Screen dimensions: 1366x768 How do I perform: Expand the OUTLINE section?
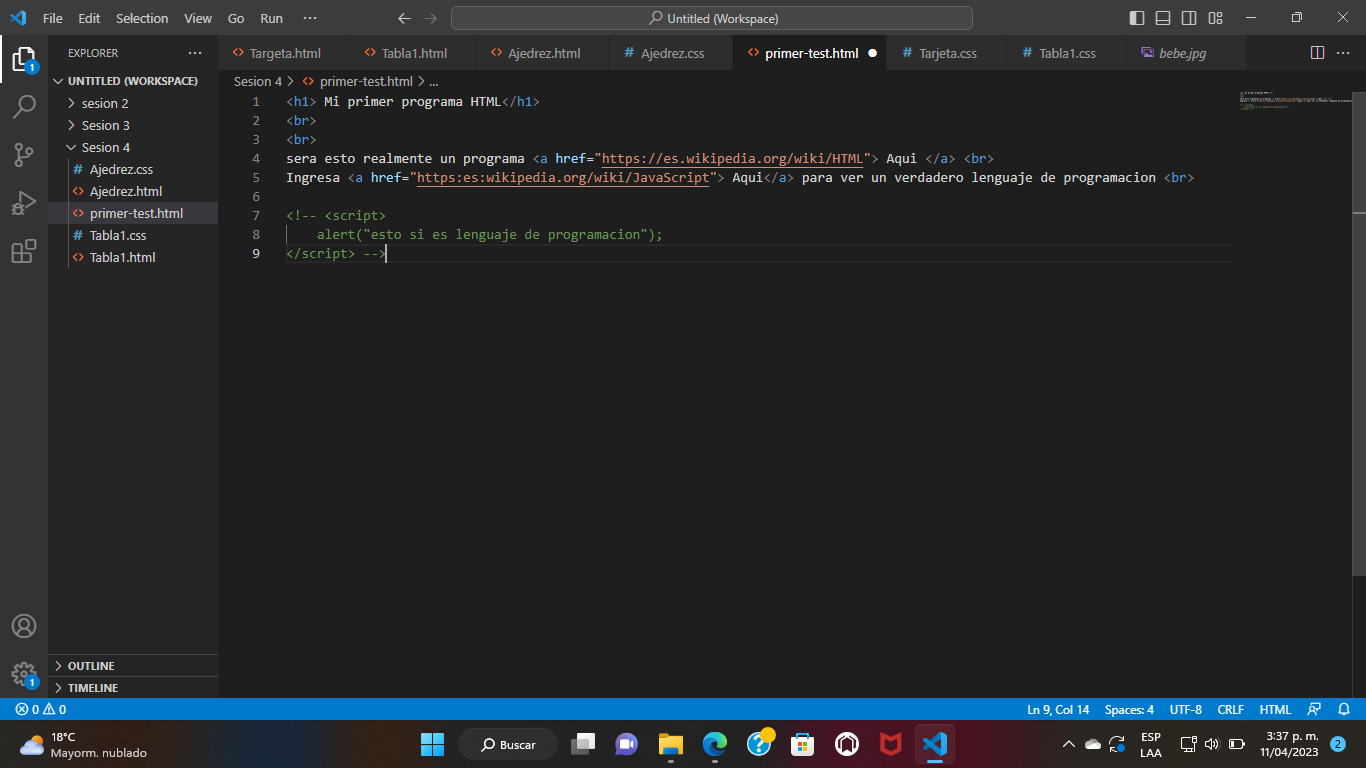click(133, 666)
